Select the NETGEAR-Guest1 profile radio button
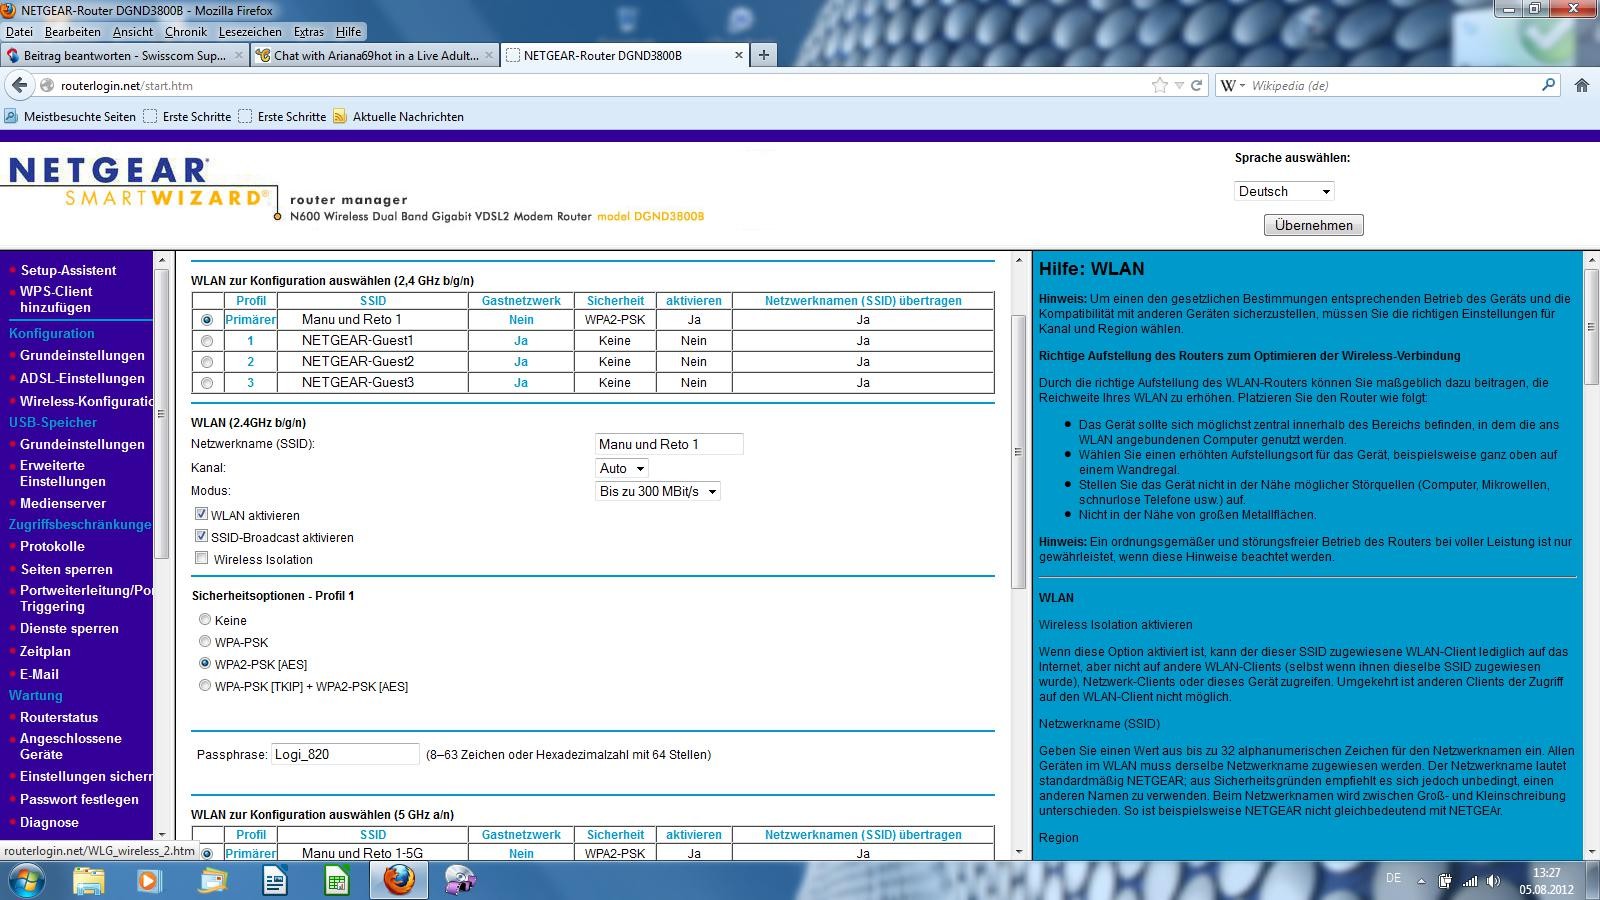 point(207,341)
